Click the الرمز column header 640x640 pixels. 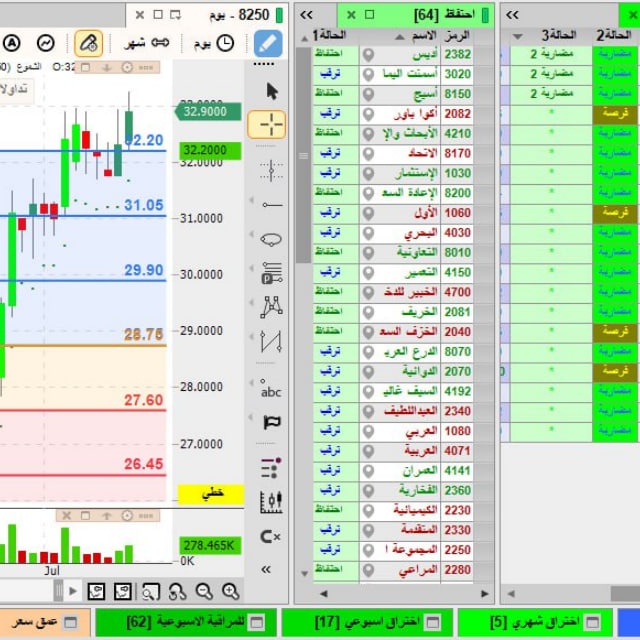[457, 36]
